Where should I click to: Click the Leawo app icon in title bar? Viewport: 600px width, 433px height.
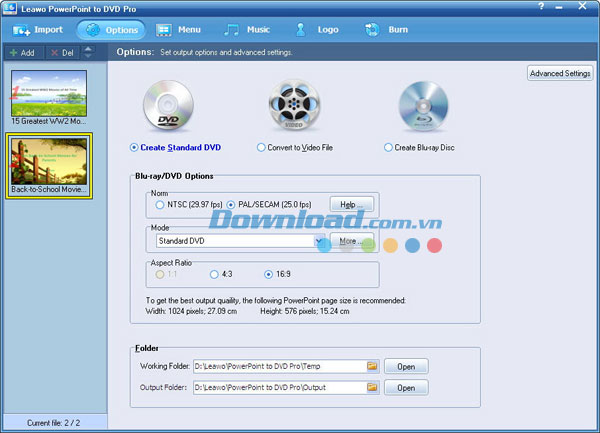point(10,8)
